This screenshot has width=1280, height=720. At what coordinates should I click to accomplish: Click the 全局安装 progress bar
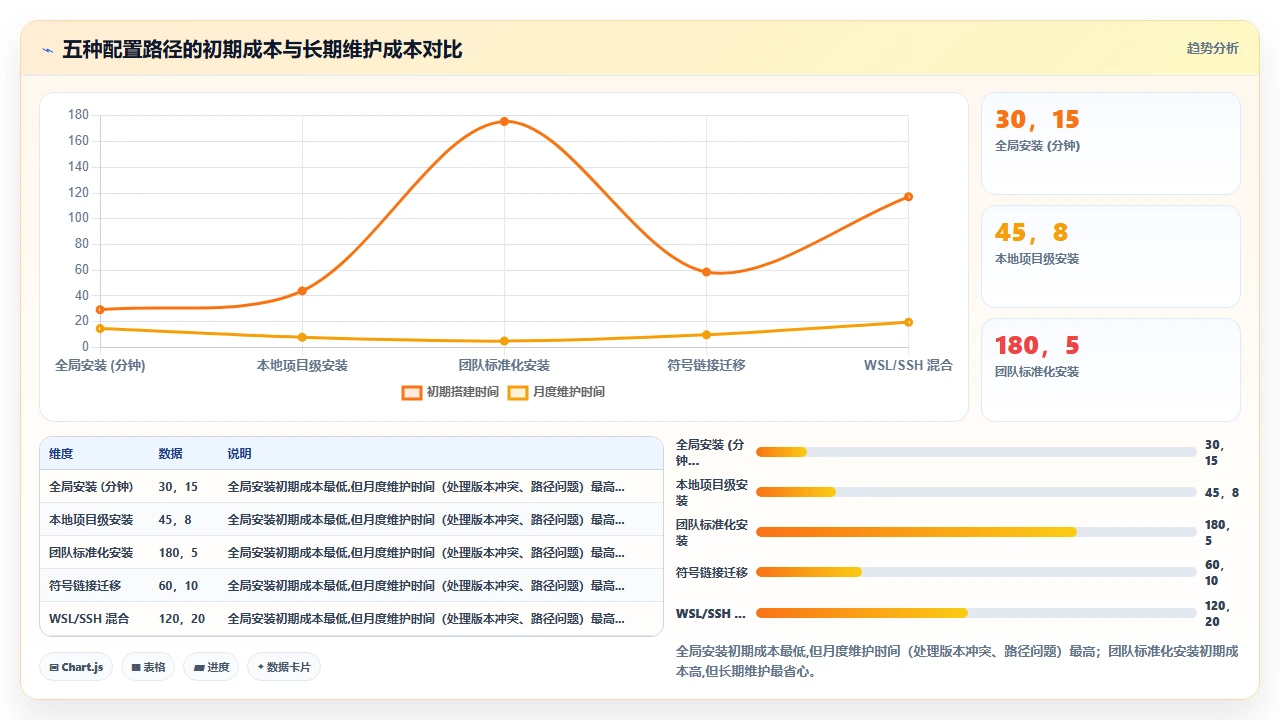(x=976, y=452)
